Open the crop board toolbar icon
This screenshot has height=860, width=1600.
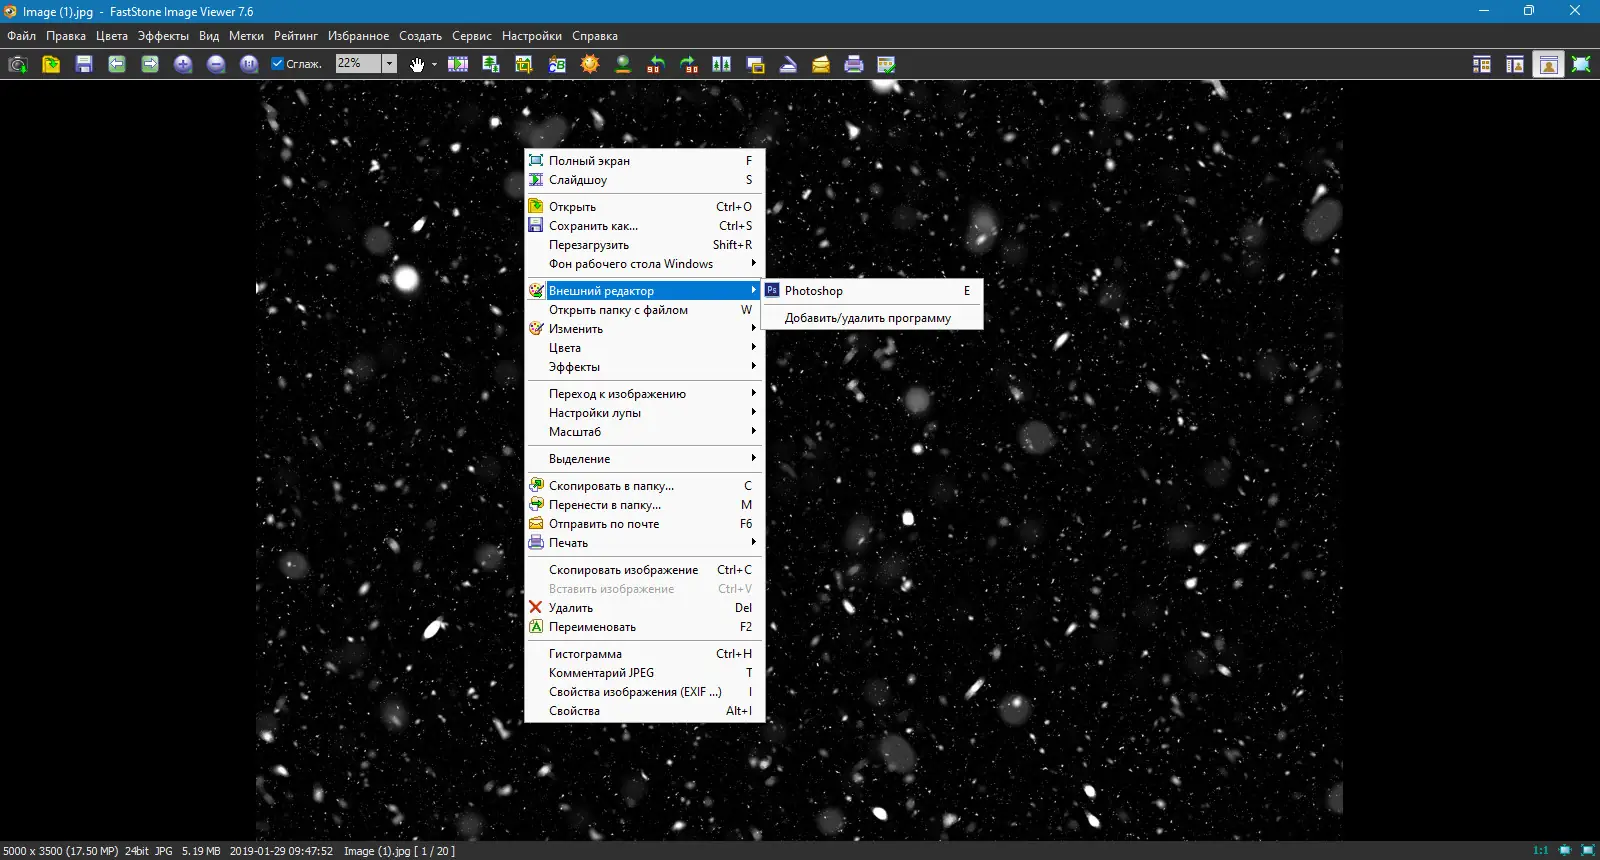tap(524, 64)
